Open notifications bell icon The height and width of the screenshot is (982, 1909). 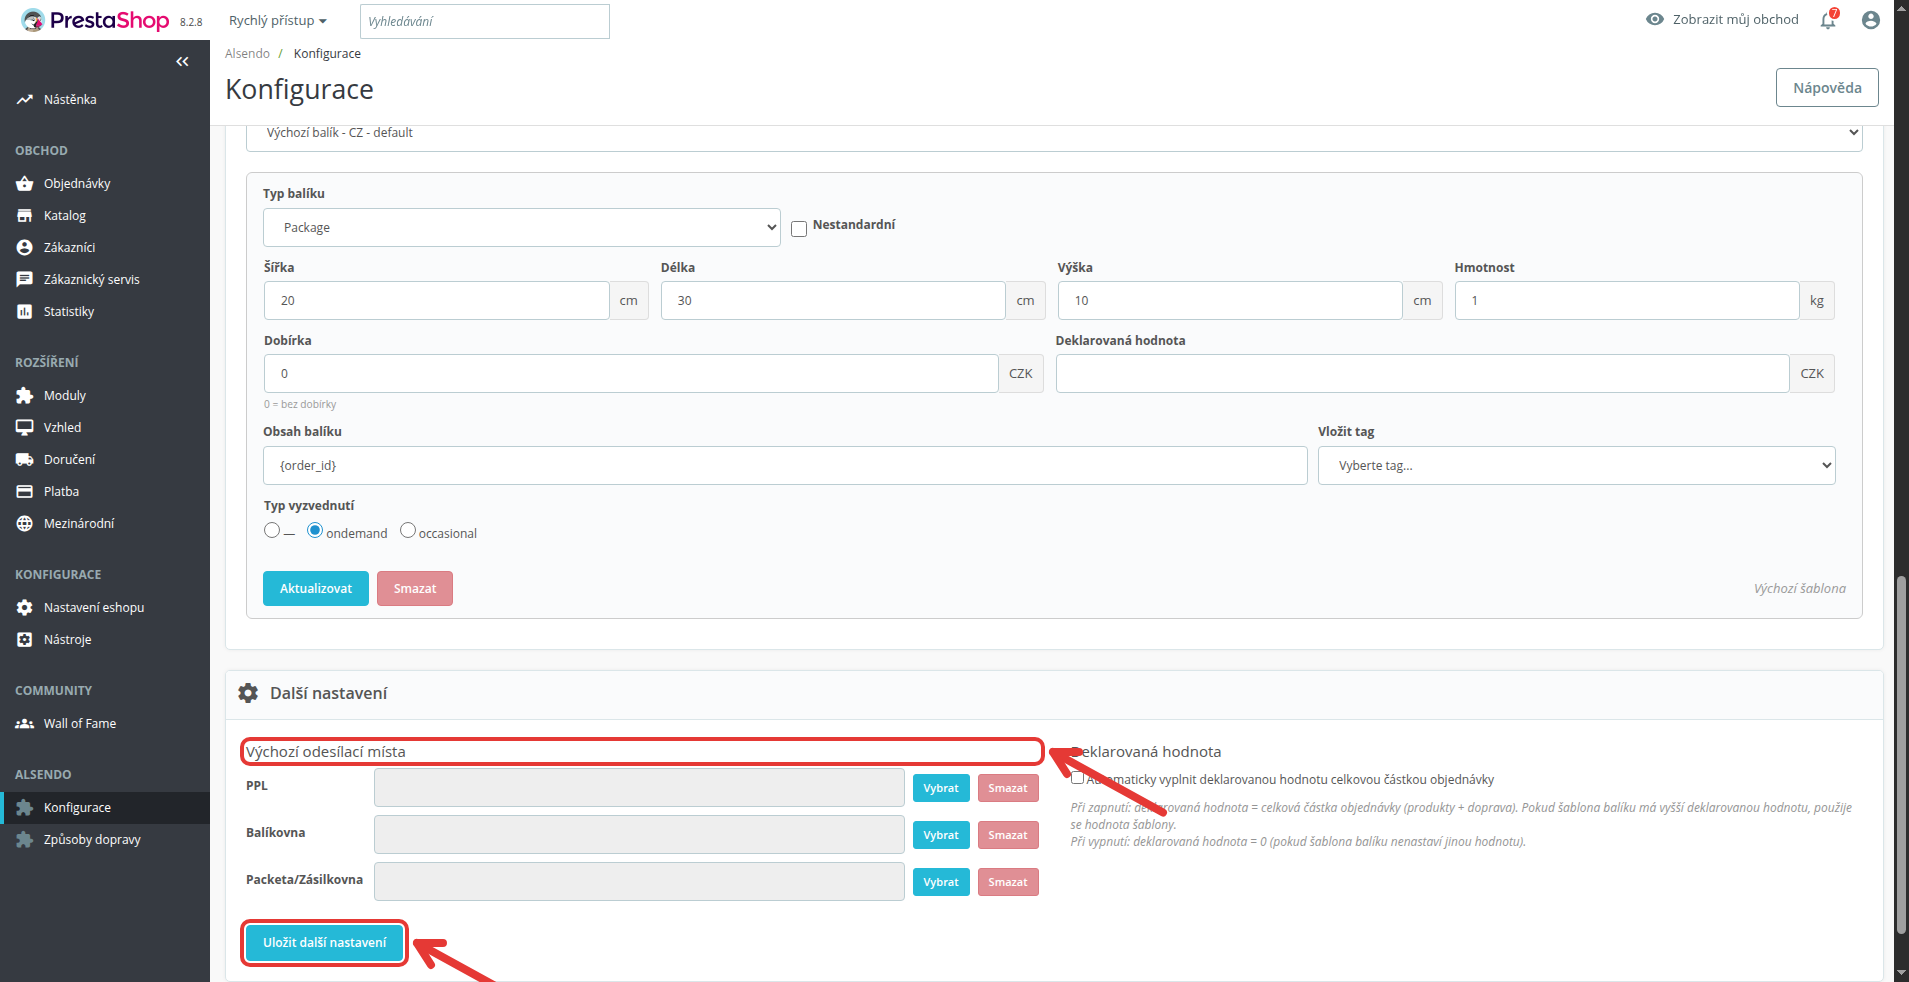click(x=1828, y=19)
